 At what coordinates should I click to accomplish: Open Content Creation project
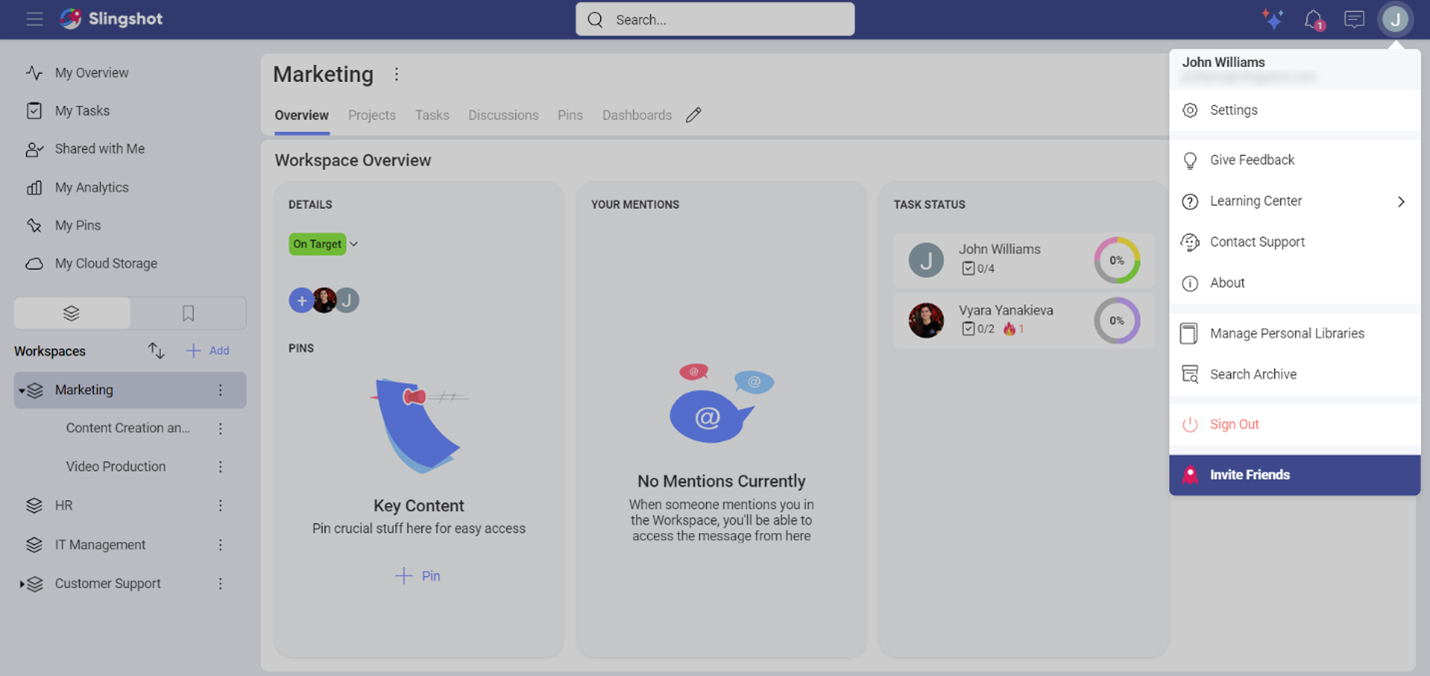coord(128,428)
